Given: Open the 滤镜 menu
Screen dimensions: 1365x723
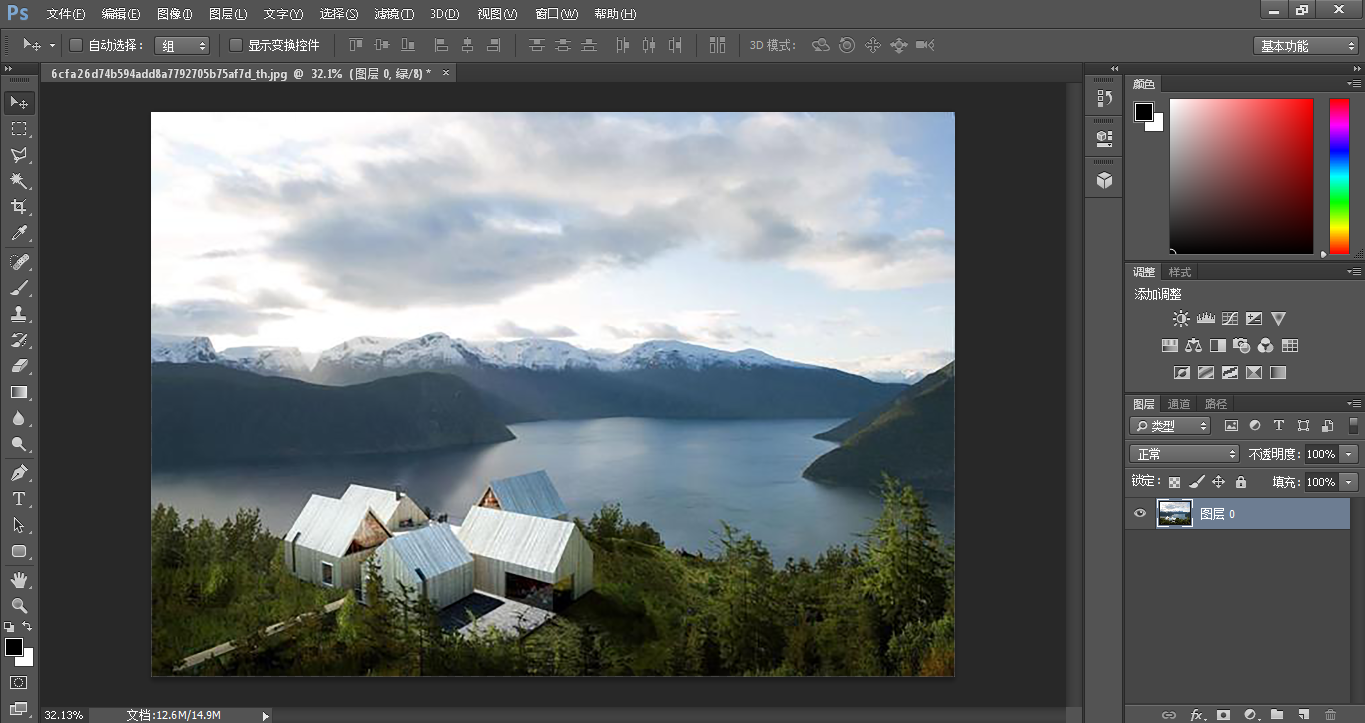Looking at the screenshot, I should tap(393, 14).
